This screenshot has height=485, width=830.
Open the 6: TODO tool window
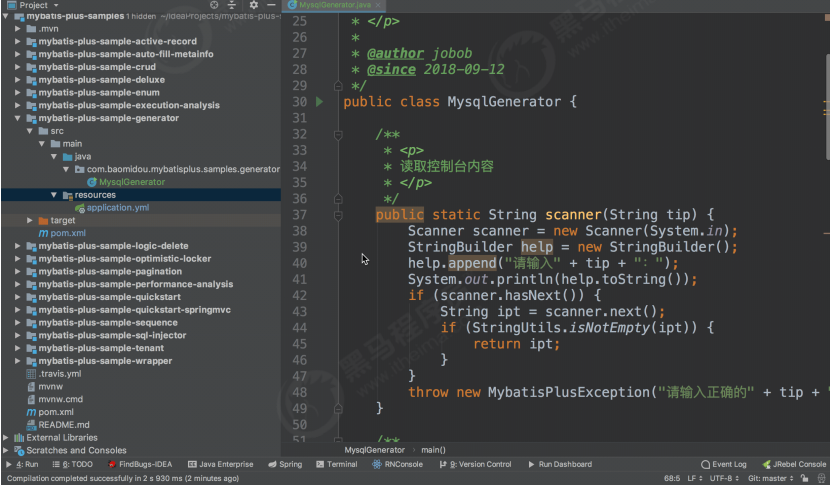coord(73,464)
